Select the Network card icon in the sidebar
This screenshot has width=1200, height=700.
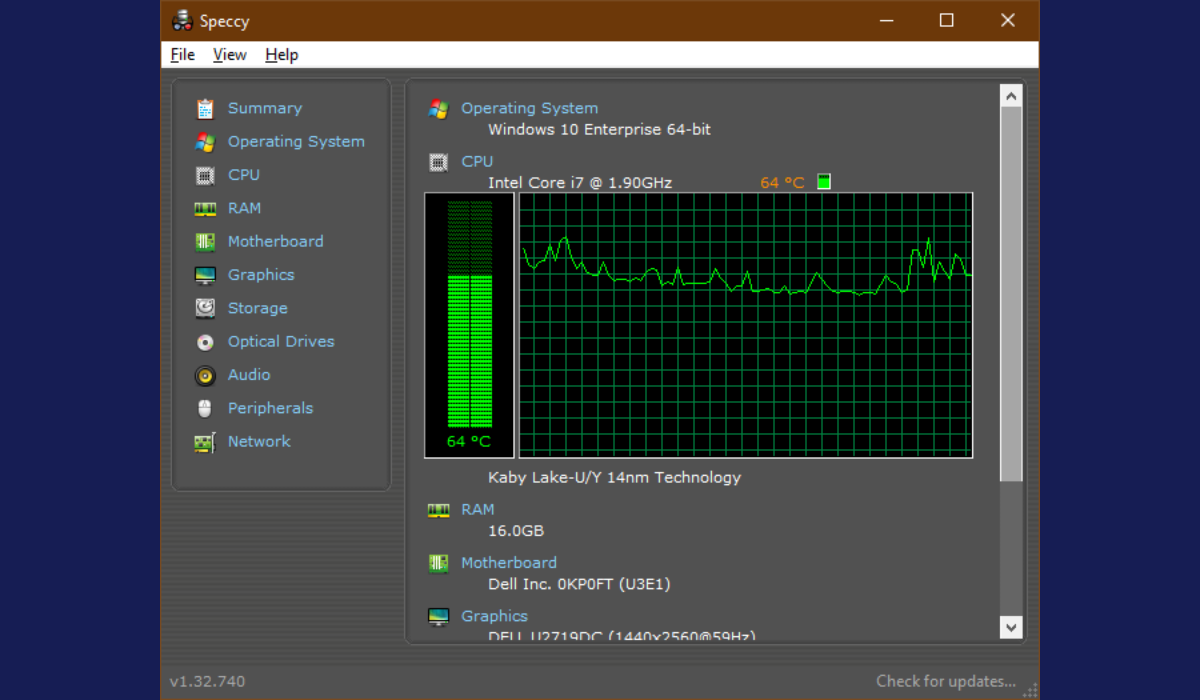tap(205, 442)
